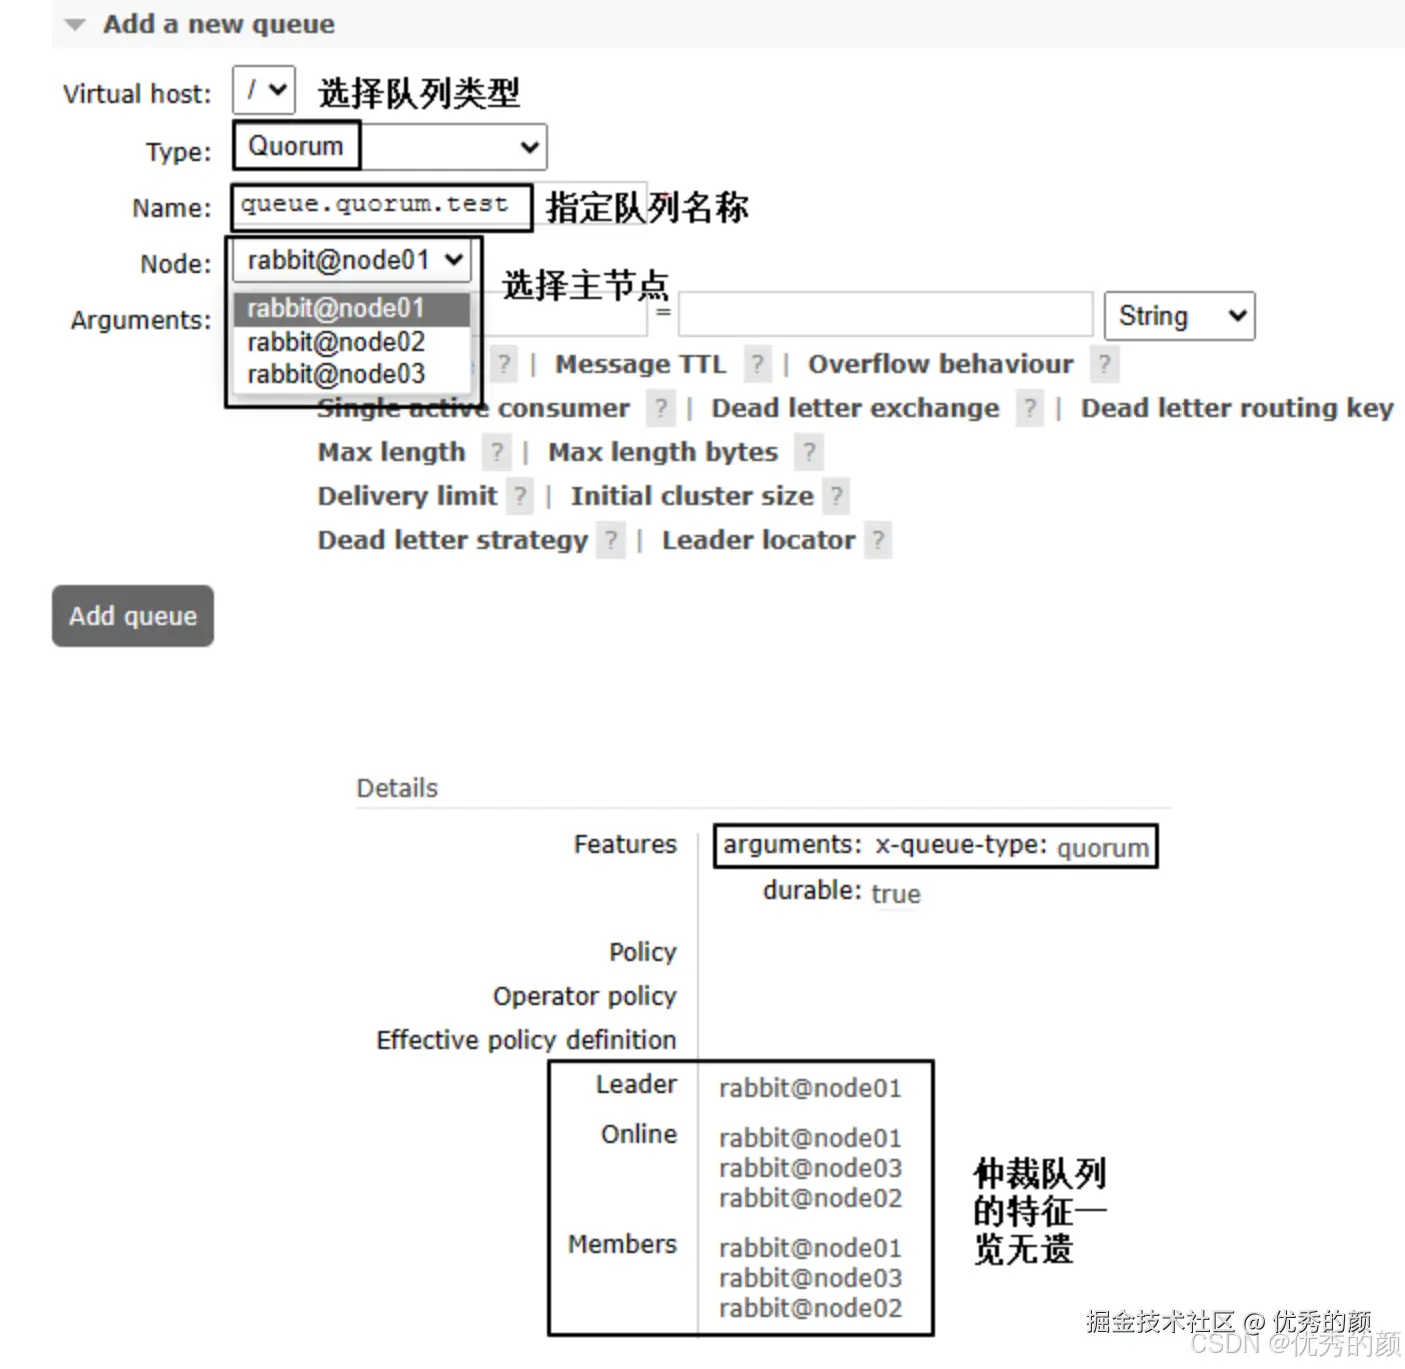This screenshot has width=1405, height=1369.
Task: Open help for Overflow behaviour
Action: [1104, 363]
